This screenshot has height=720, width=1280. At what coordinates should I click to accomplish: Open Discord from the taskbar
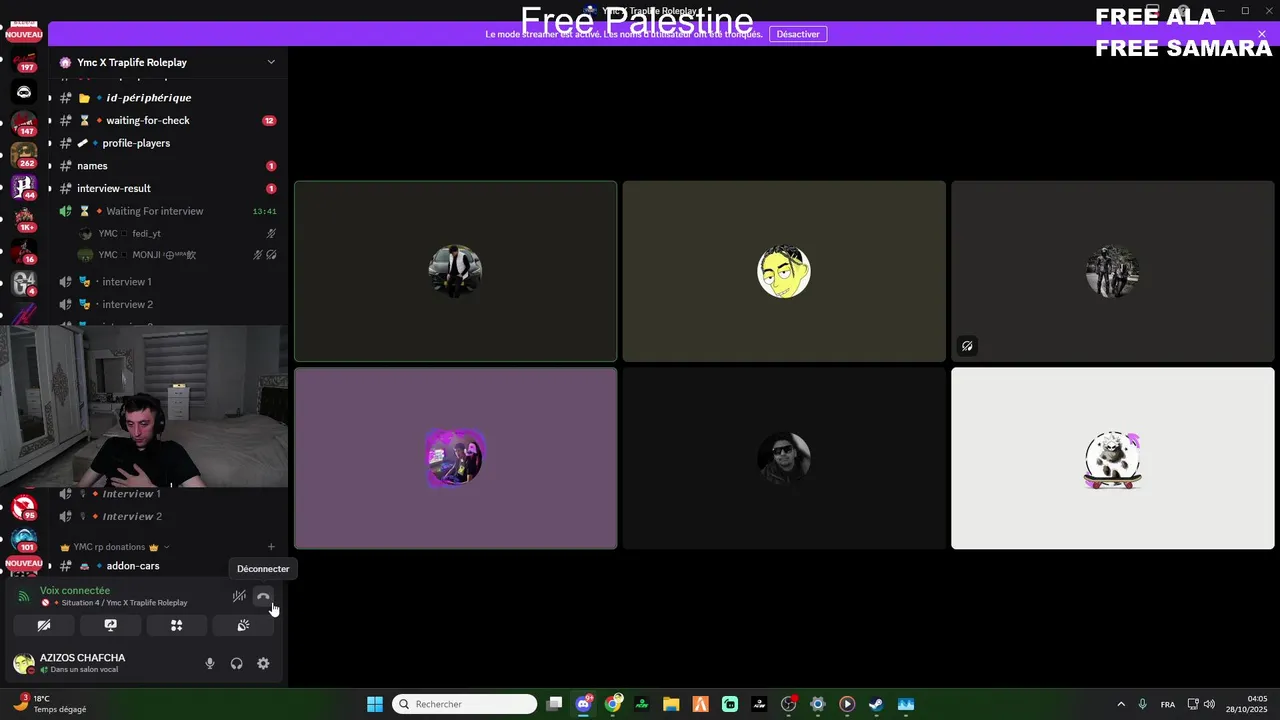584,704
